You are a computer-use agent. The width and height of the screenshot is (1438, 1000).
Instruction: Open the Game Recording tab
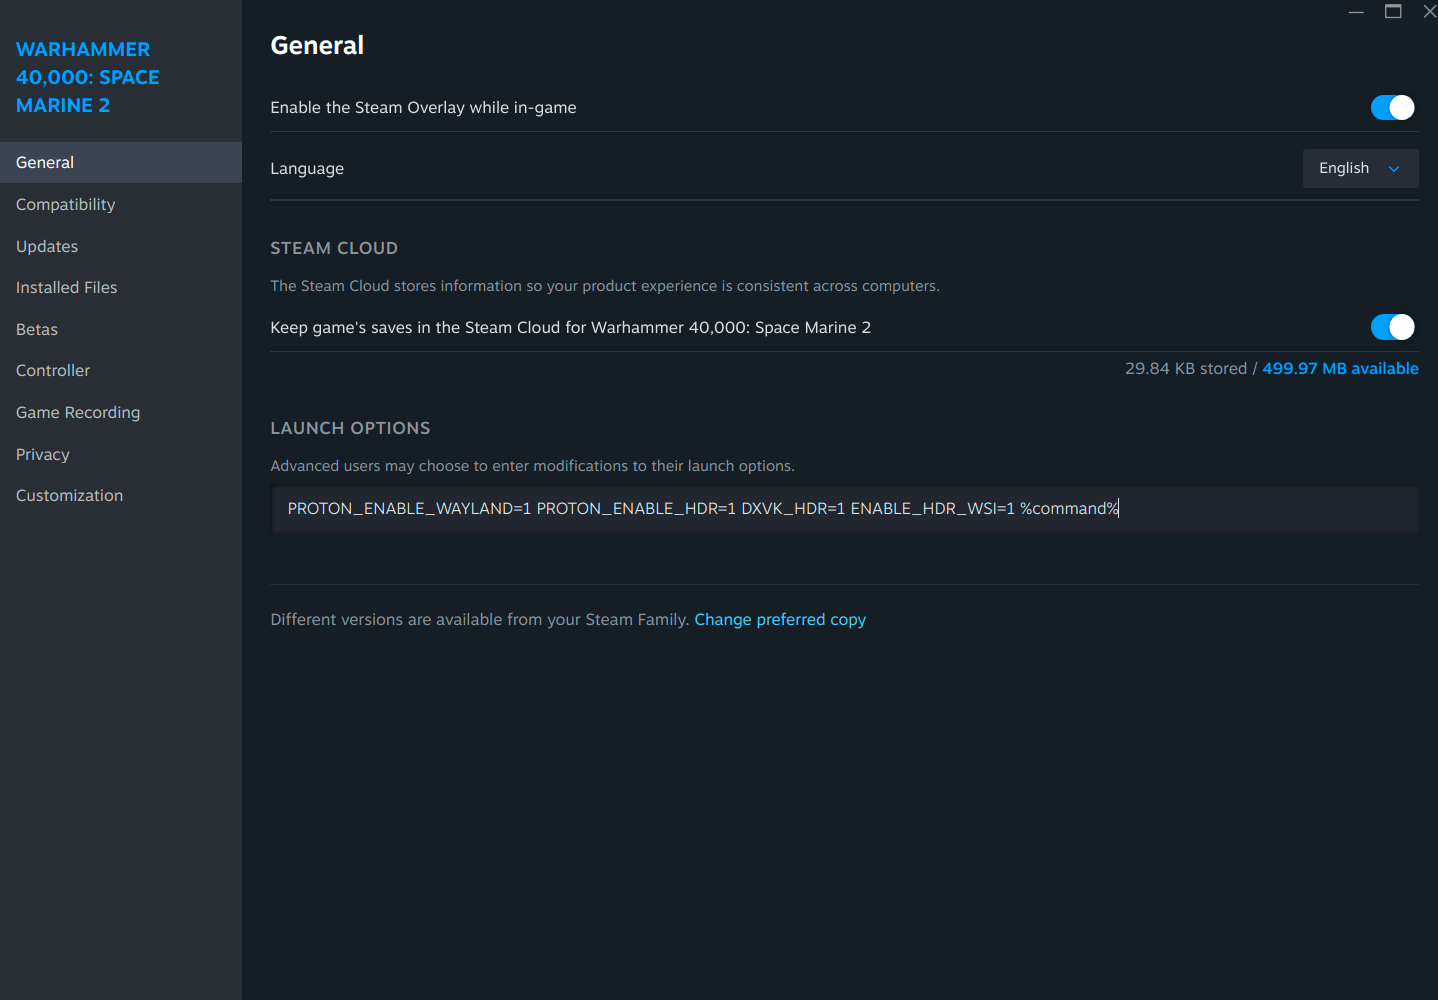coord(121,412)
